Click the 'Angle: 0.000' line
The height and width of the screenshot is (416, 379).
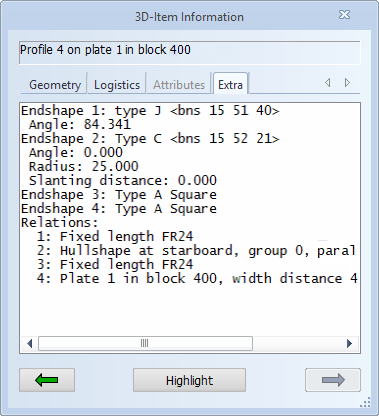click(x=76, y=153)
